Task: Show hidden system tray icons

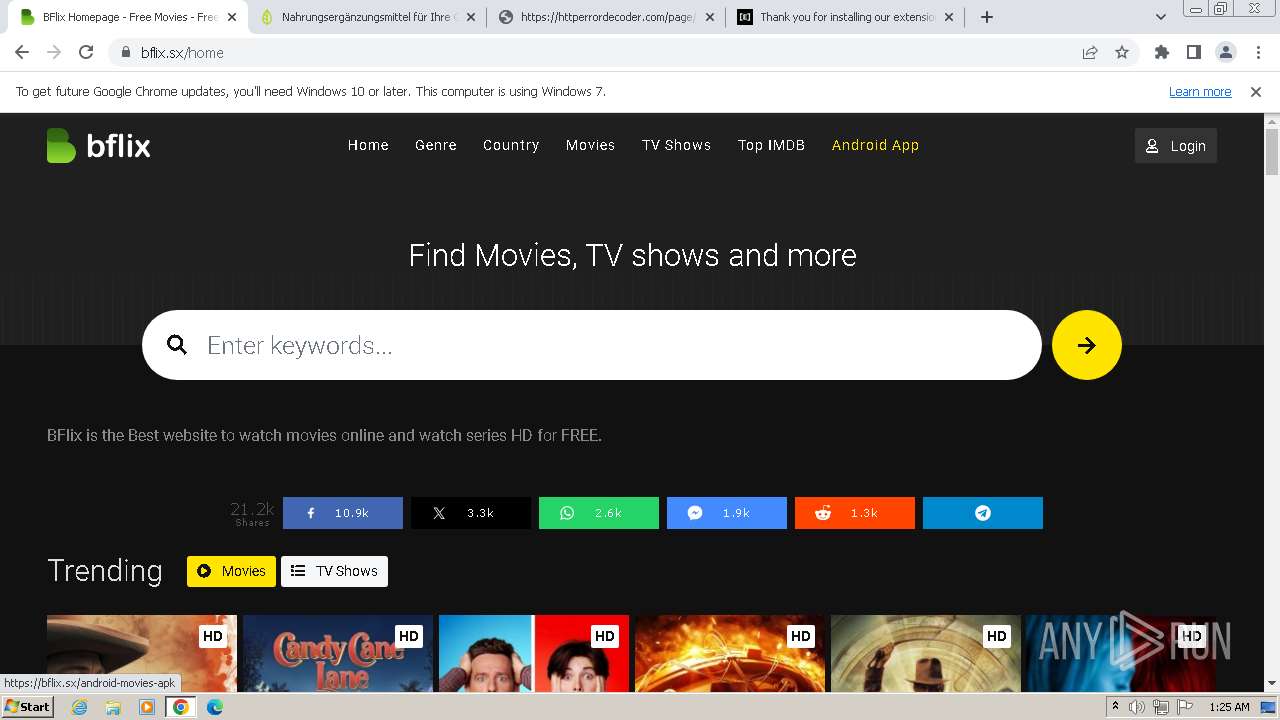Action: pos(1115,707)
